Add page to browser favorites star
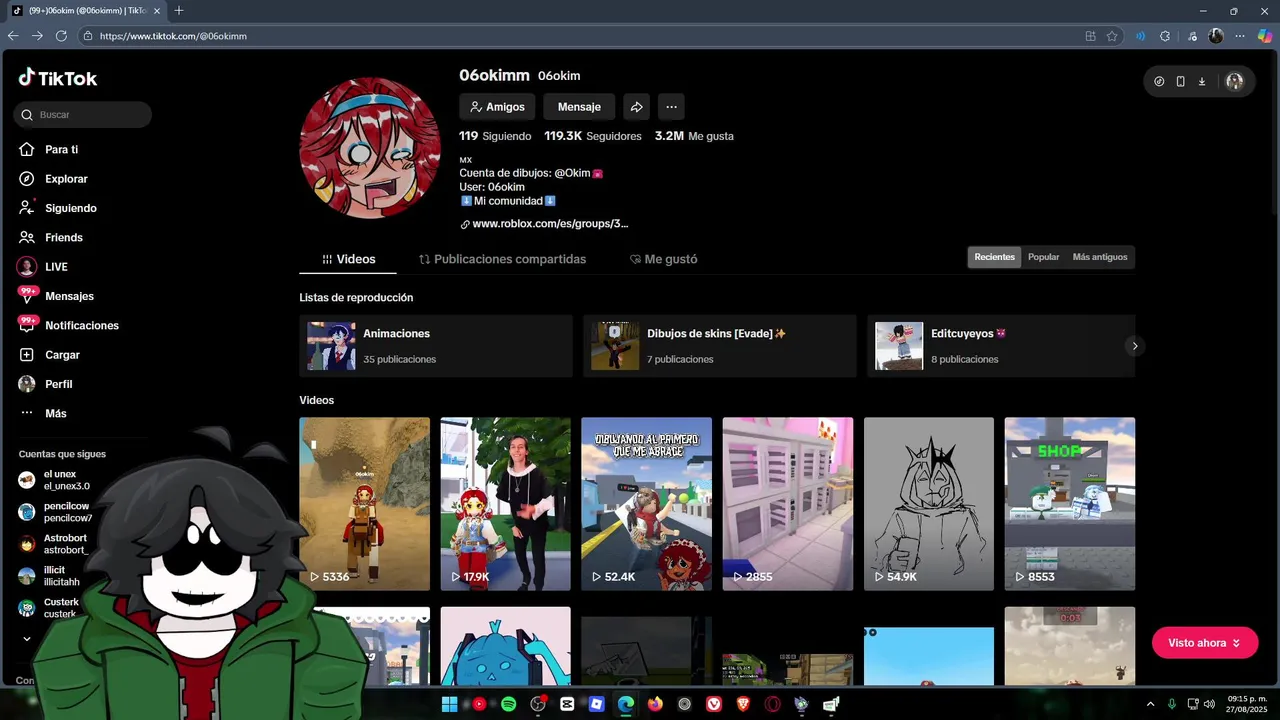Image resolution: width=1280 pixels, height=720 pixels. pyautogui.click(x=1112, y=36)
